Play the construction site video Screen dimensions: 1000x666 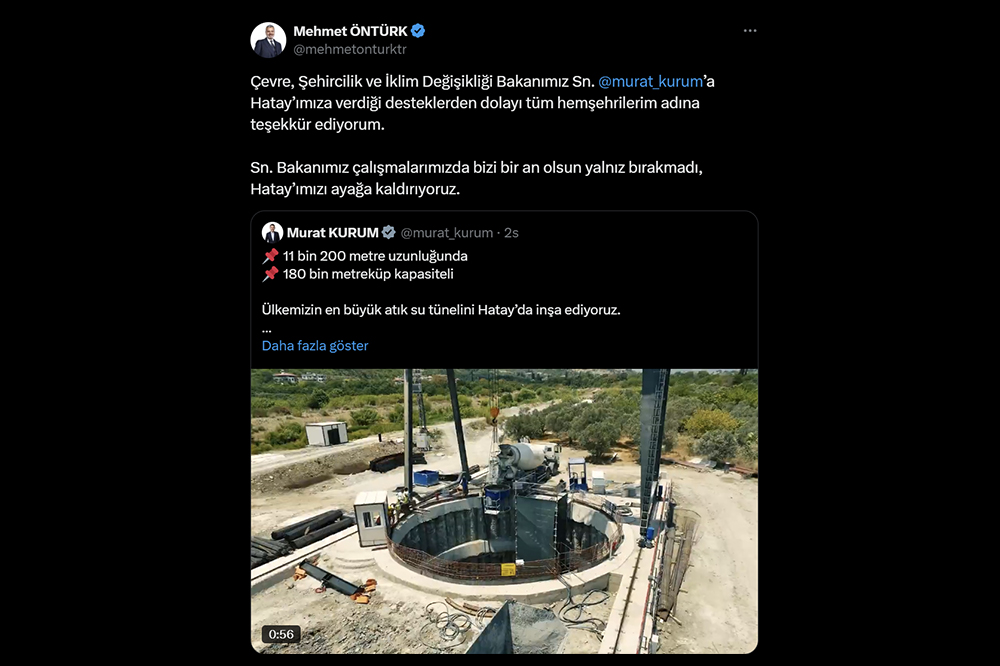tap(504, 511)
